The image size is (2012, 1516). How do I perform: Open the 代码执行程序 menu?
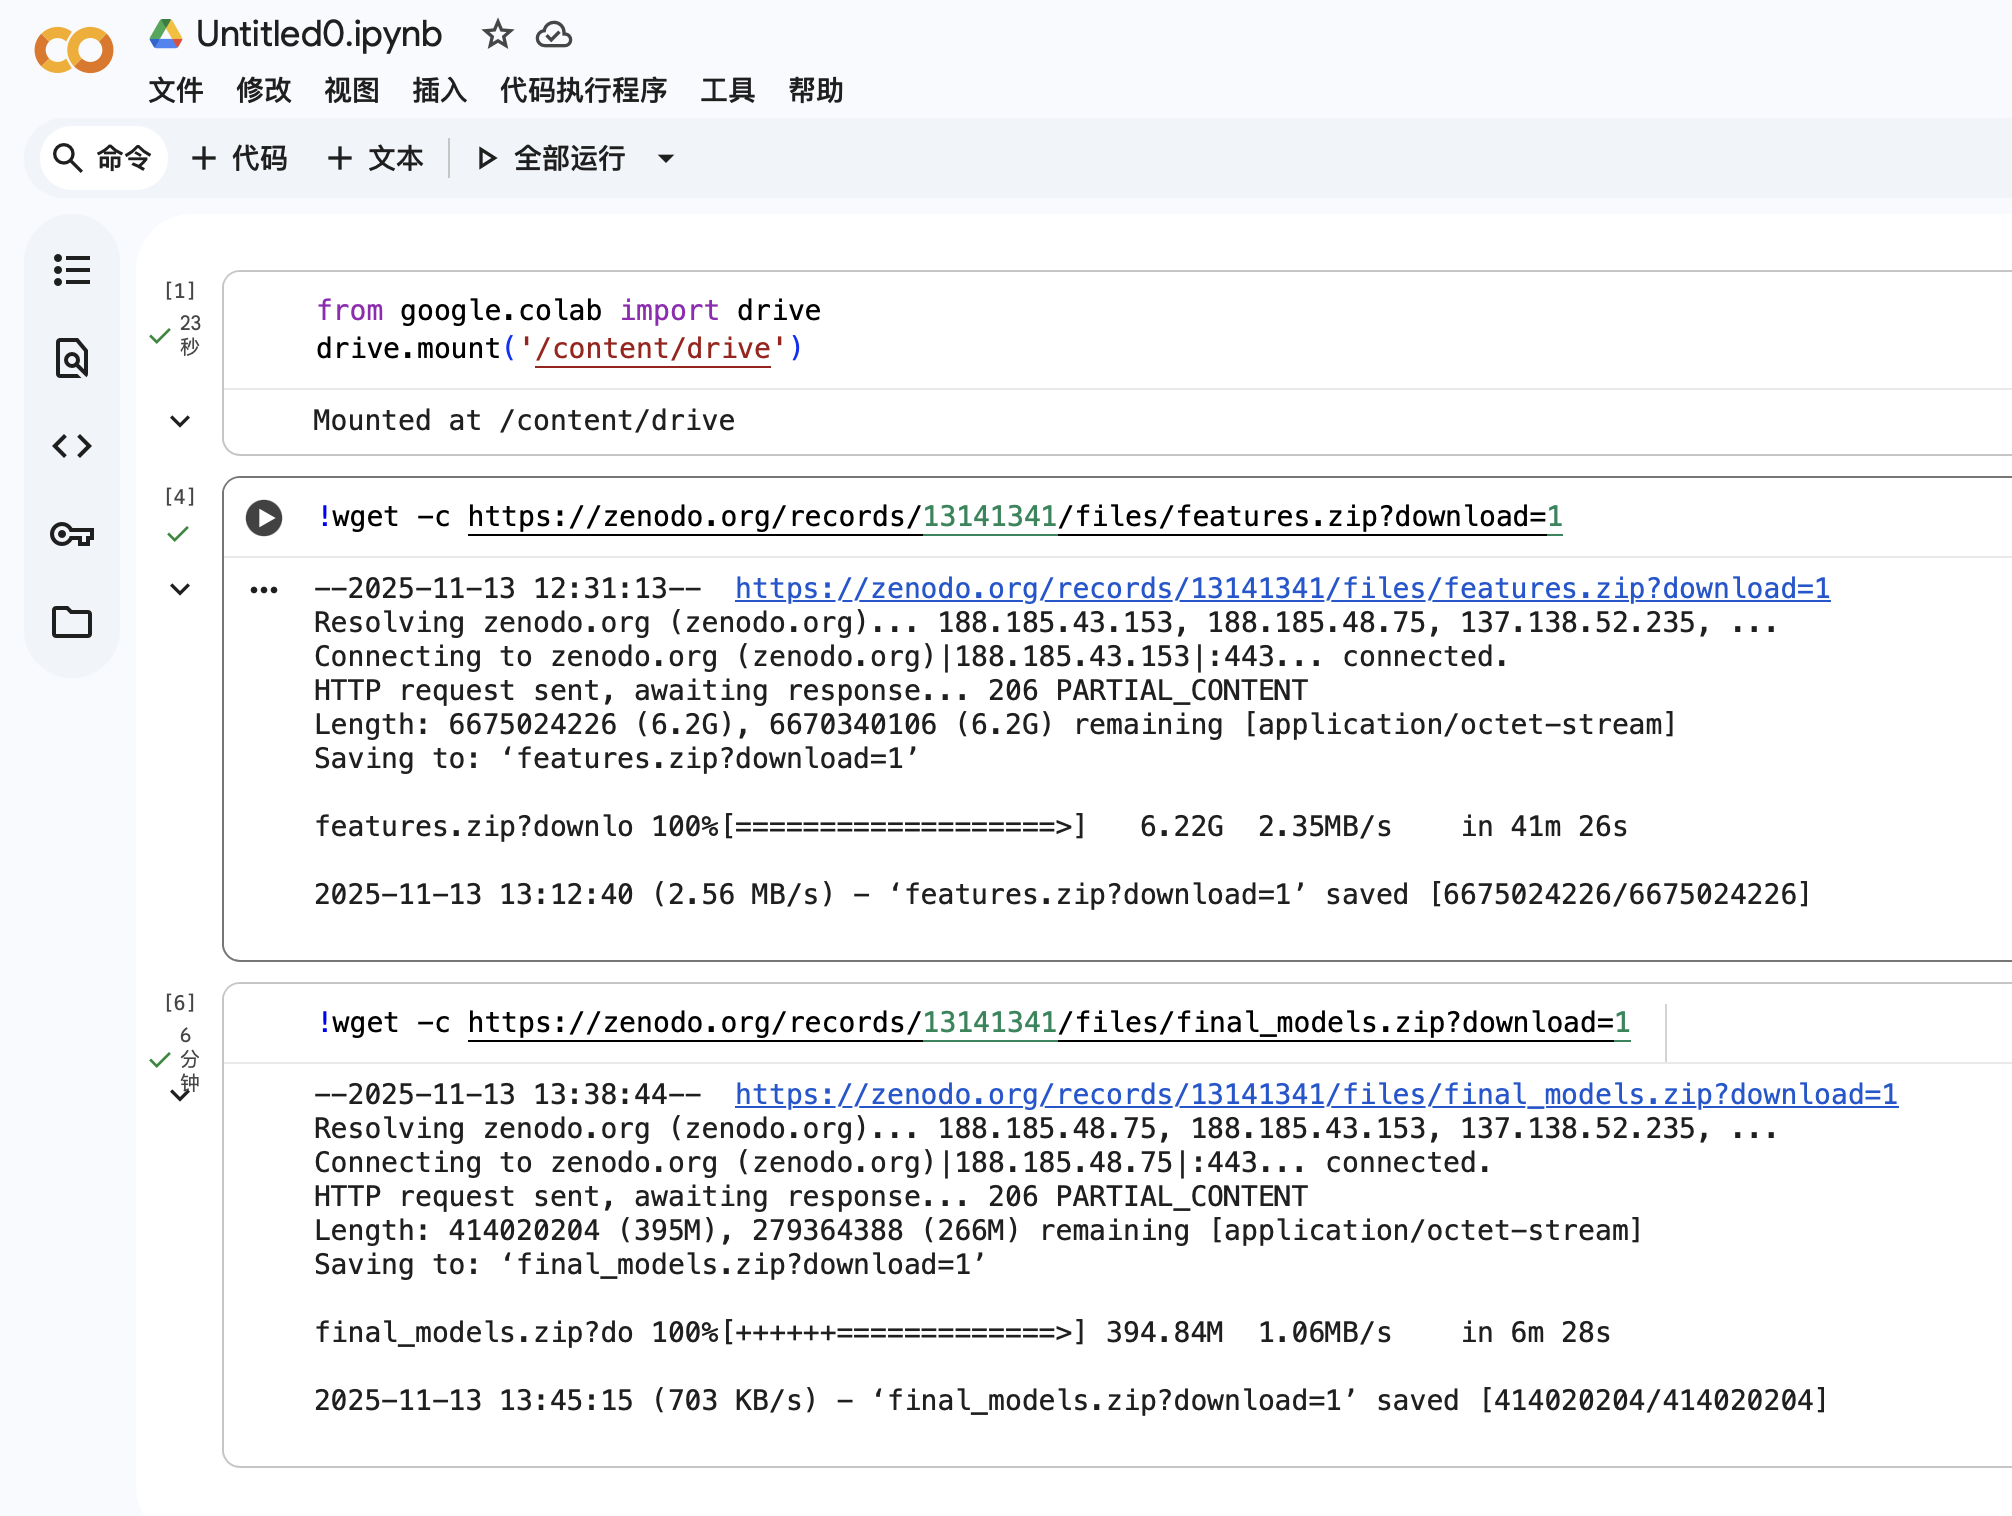(x=583, y=90)
